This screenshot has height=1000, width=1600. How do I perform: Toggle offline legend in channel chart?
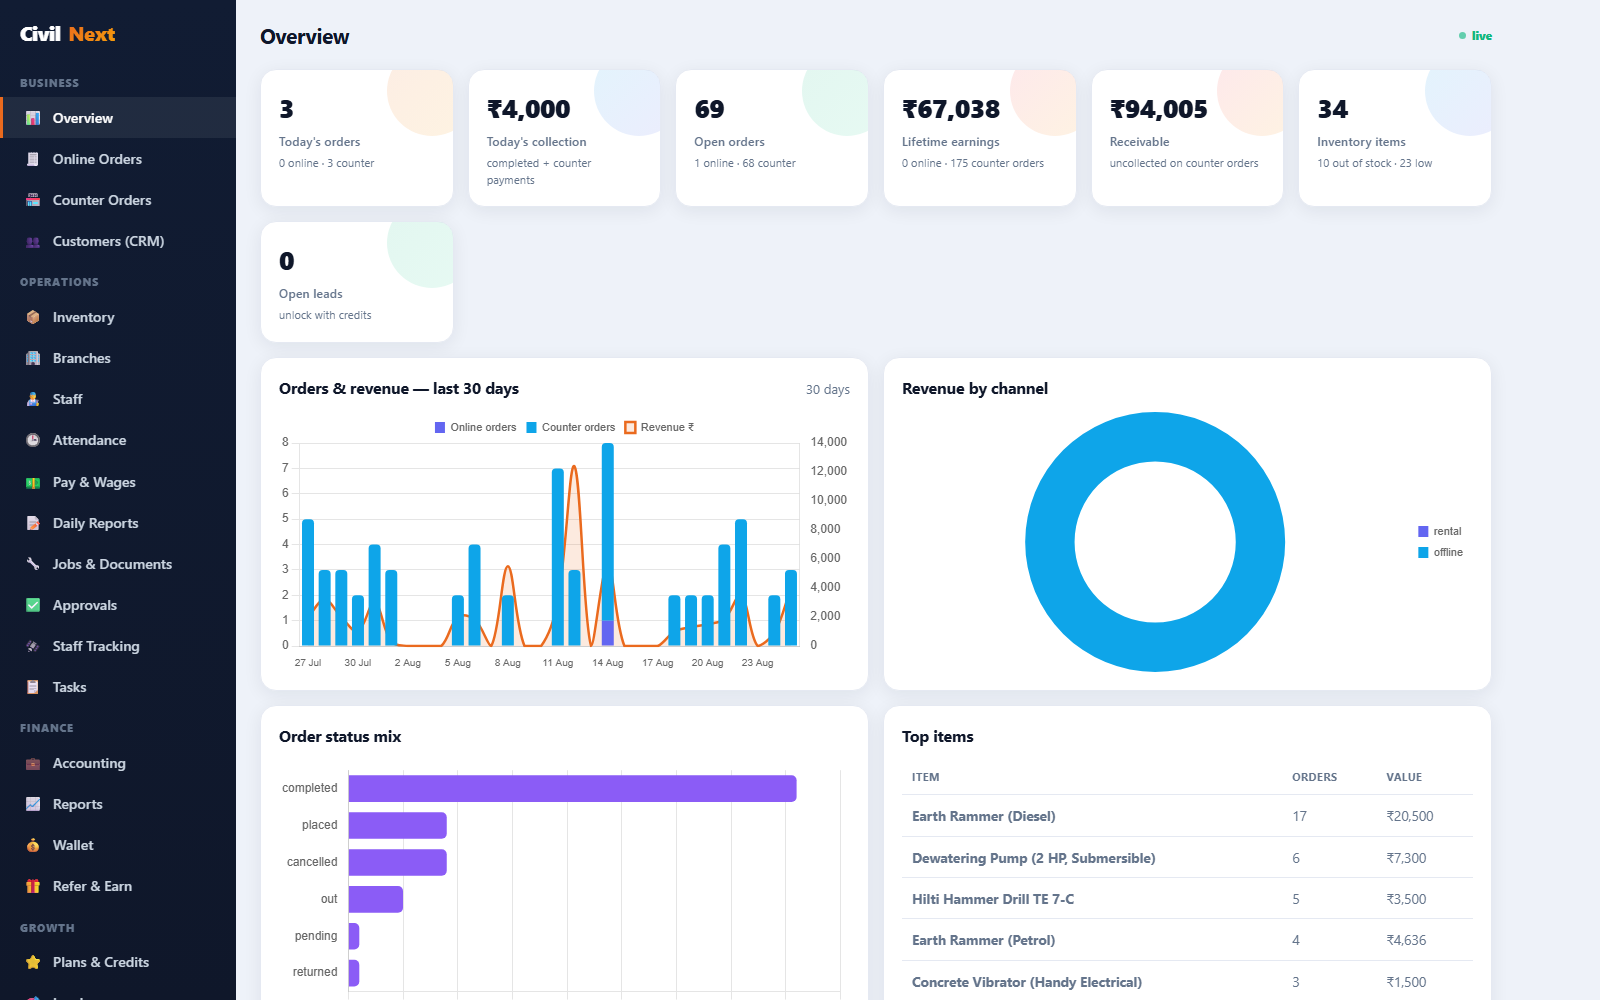pos(1440,552)
